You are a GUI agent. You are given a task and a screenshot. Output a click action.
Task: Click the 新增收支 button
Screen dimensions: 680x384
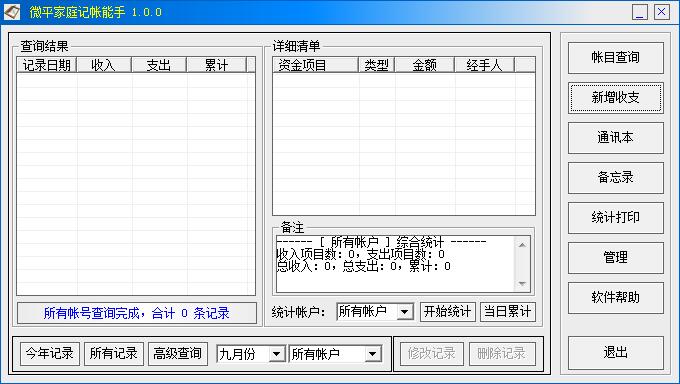click(615, 98)
